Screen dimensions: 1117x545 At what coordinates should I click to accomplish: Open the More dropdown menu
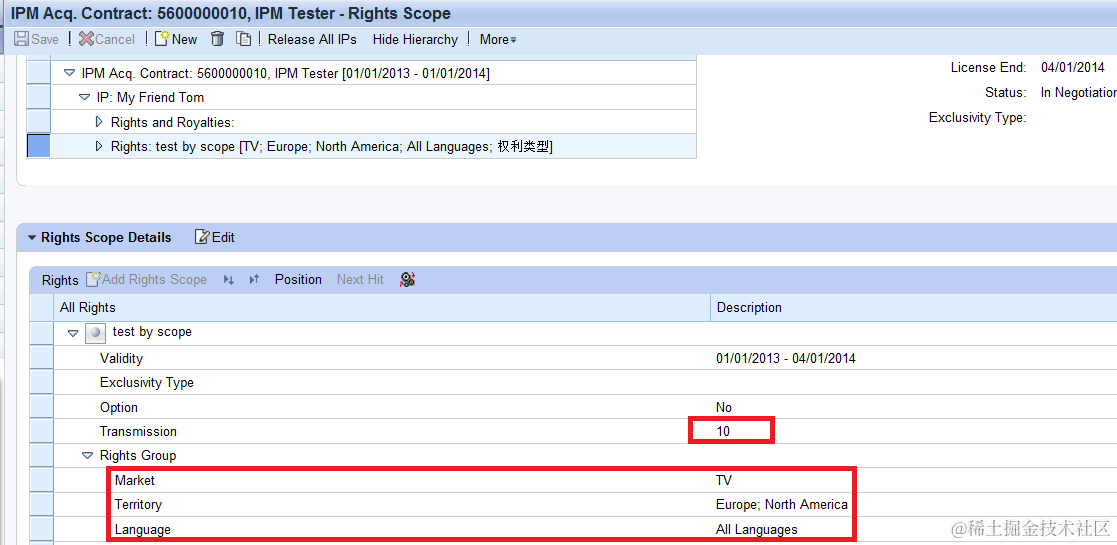click(498, 39)
